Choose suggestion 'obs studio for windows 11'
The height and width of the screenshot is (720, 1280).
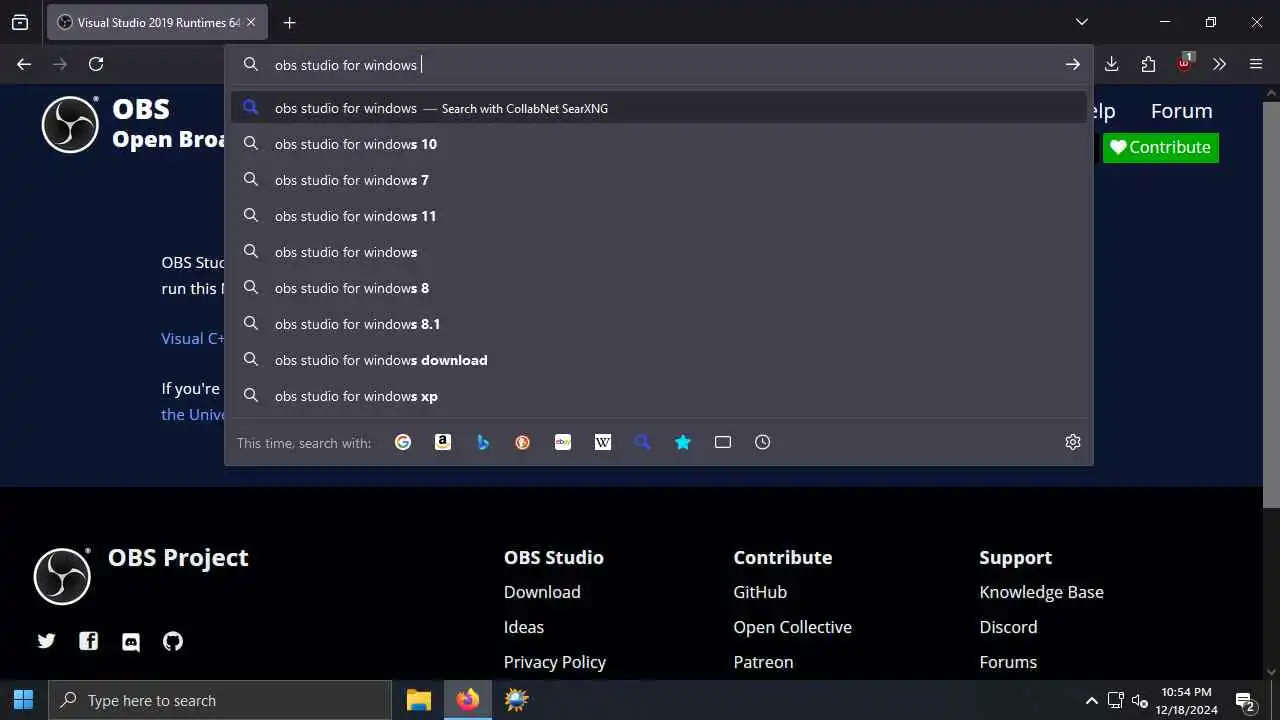click(x=659, y=216)
